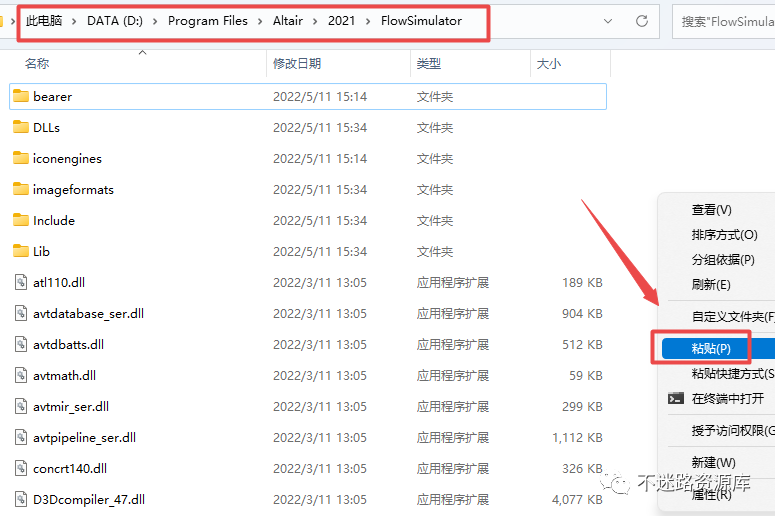The image size is (775, 516).
Task: Select the iconengines folder name
Action: [67, 159]
